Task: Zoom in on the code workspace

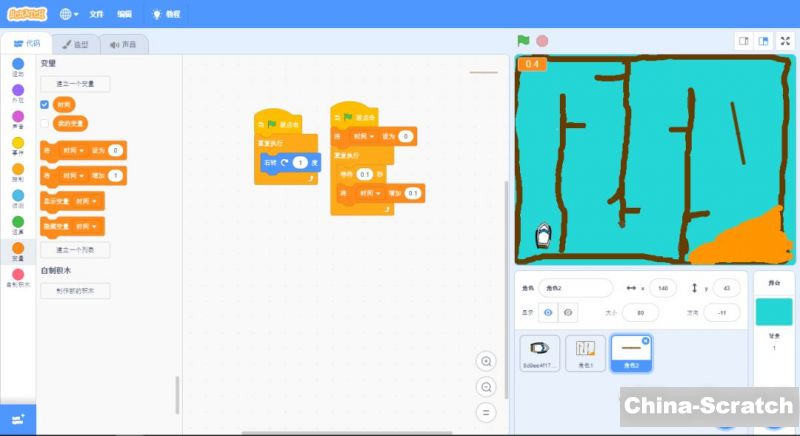Action: (x=486, y=361)
